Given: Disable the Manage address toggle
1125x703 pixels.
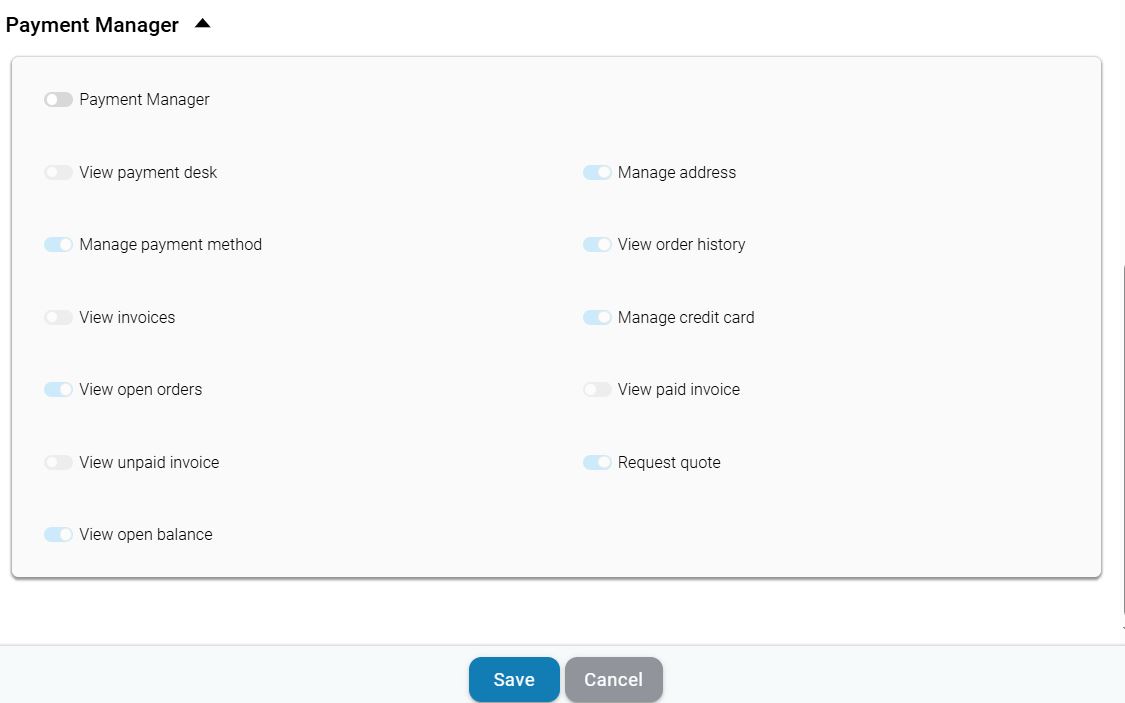Looking at the screenshot, I should click(x=597, y=173).
